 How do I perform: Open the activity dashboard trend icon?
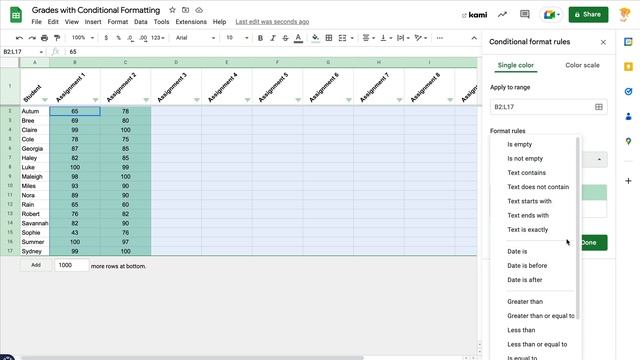pyautogui.click(x=502, y=15)
